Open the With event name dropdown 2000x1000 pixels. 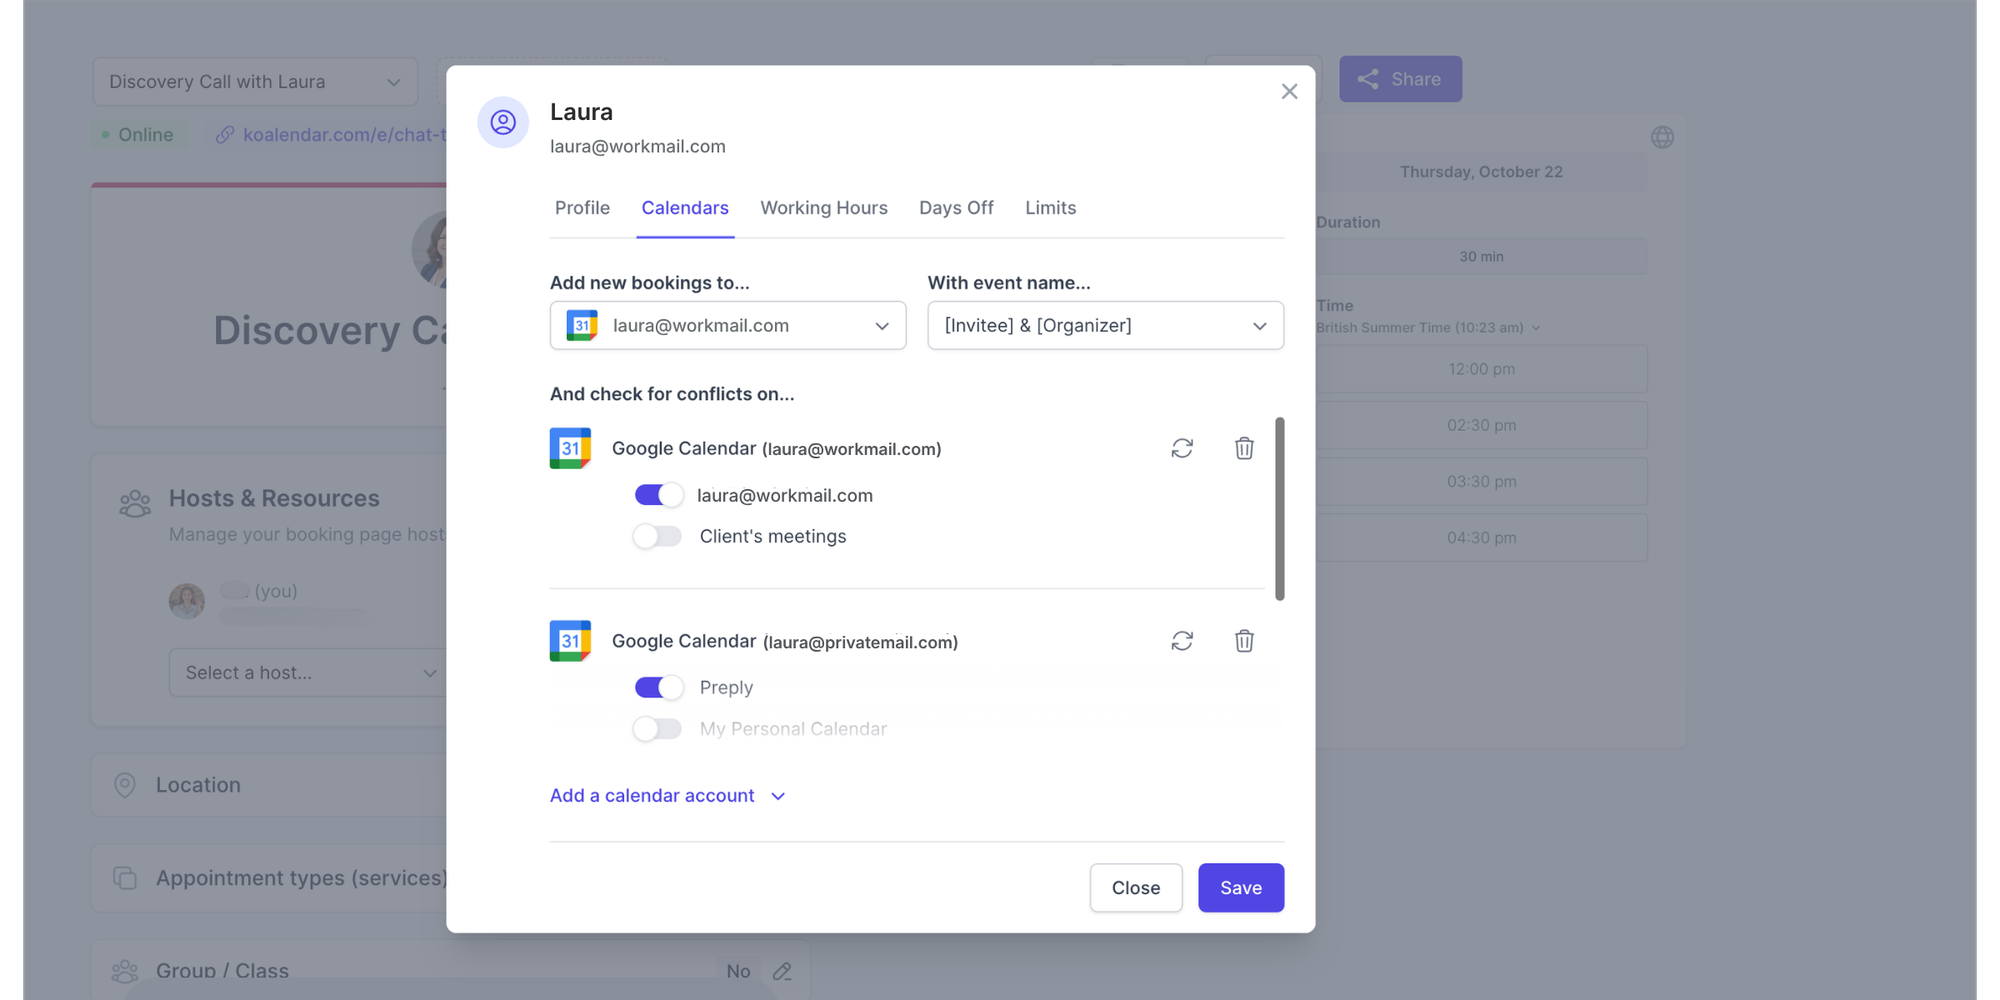pos(1106,325)
